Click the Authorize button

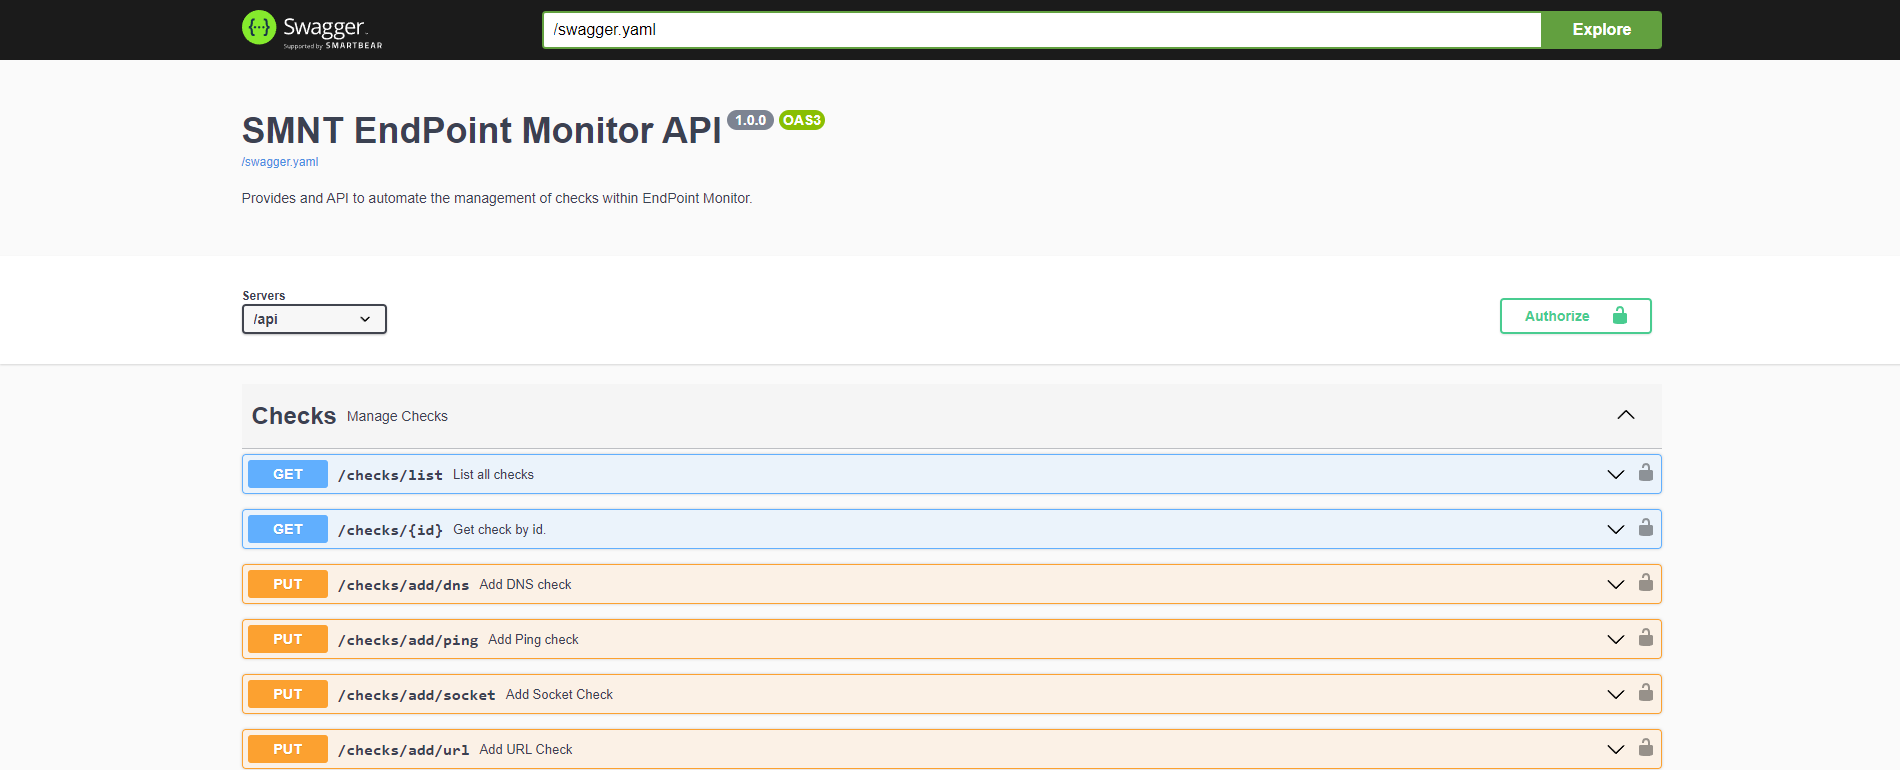click(1575, 316)
